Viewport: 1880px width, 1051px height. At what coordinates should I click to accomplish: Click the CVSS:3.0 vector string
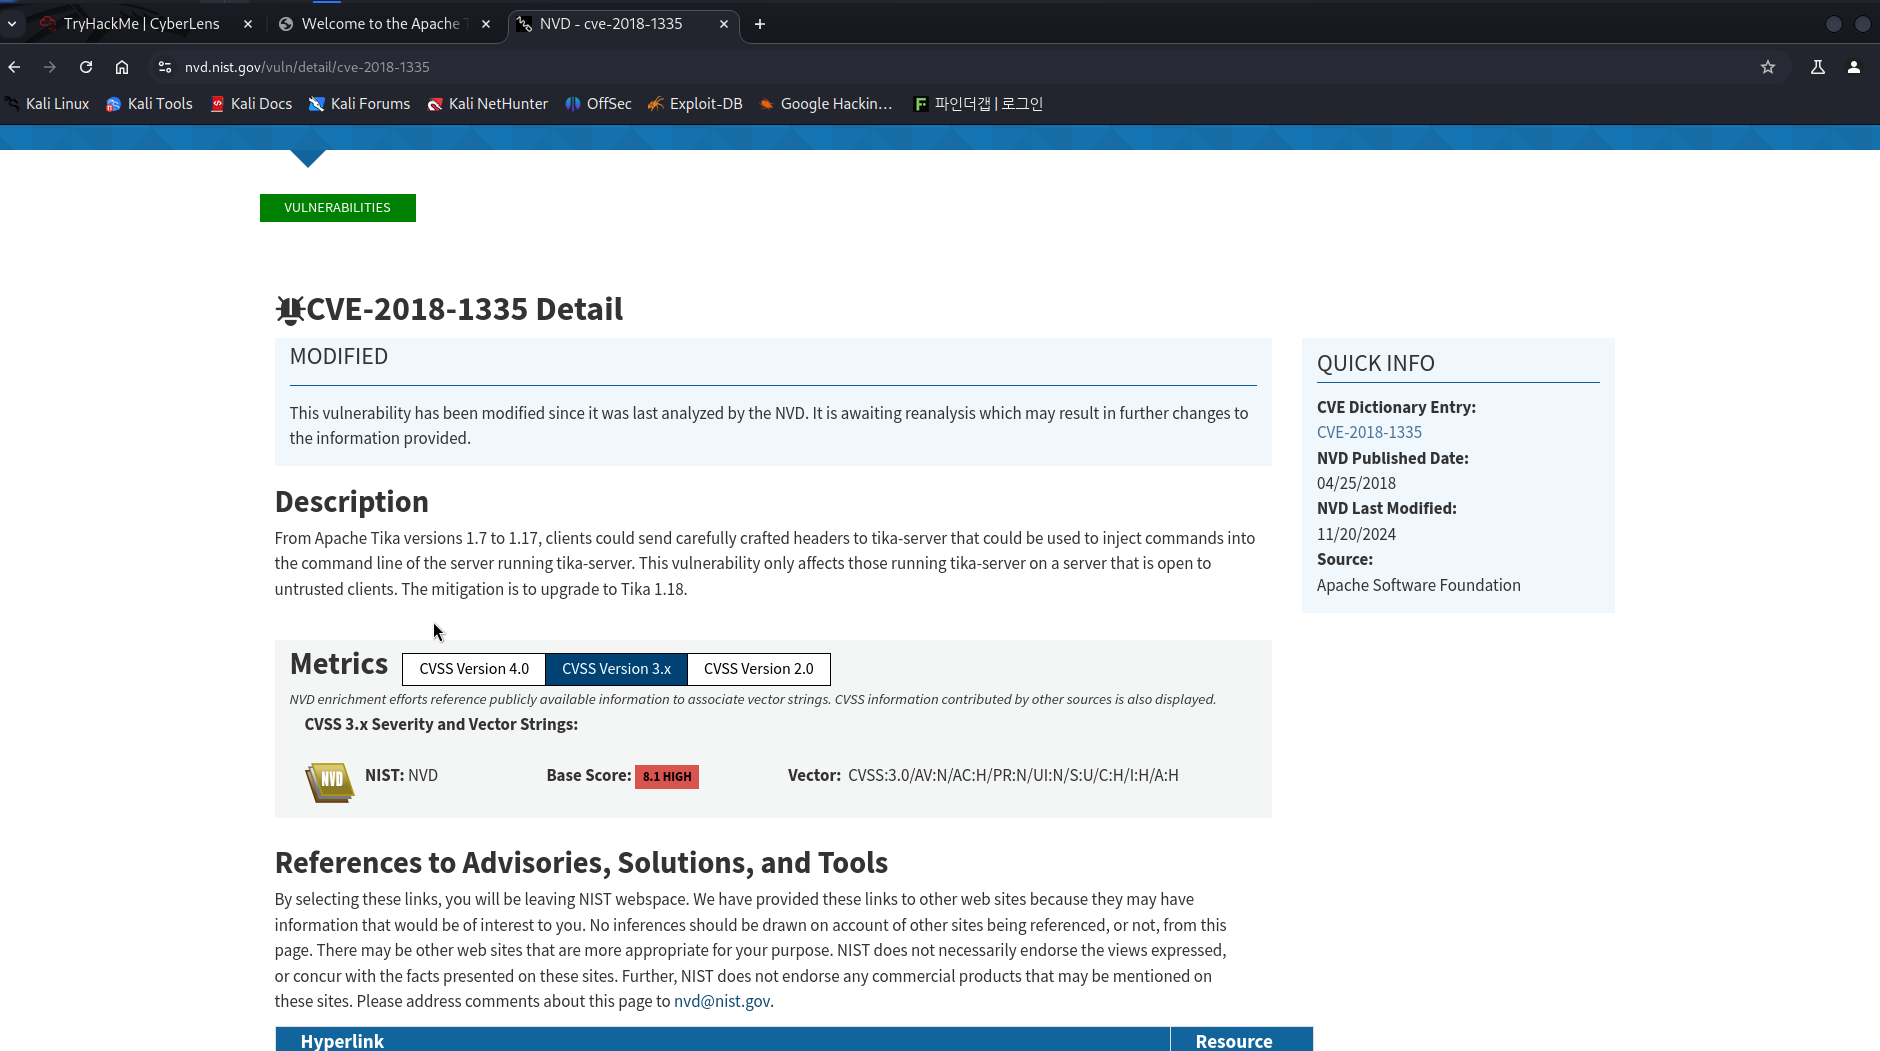pyautogui.click(x=1013, y=775)
